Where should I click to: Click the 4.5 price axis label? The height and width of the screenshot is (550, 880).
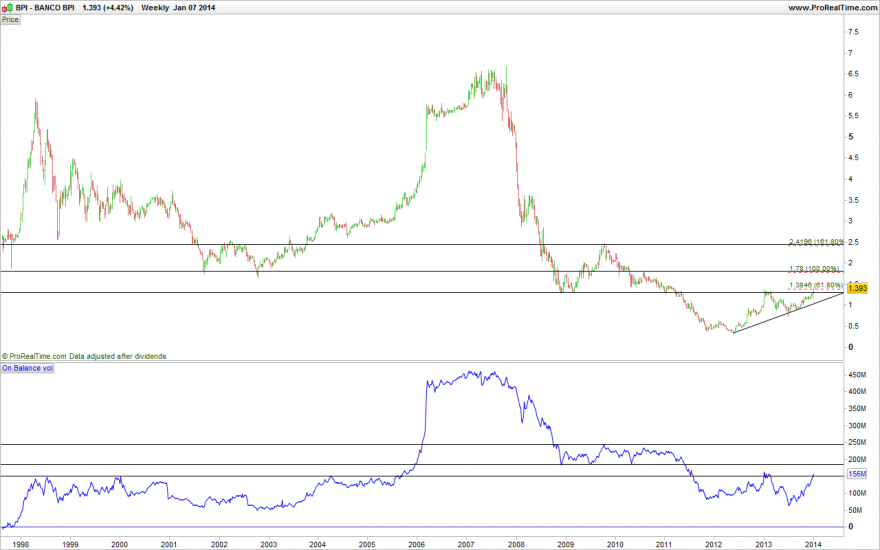(x=853, y=158)
